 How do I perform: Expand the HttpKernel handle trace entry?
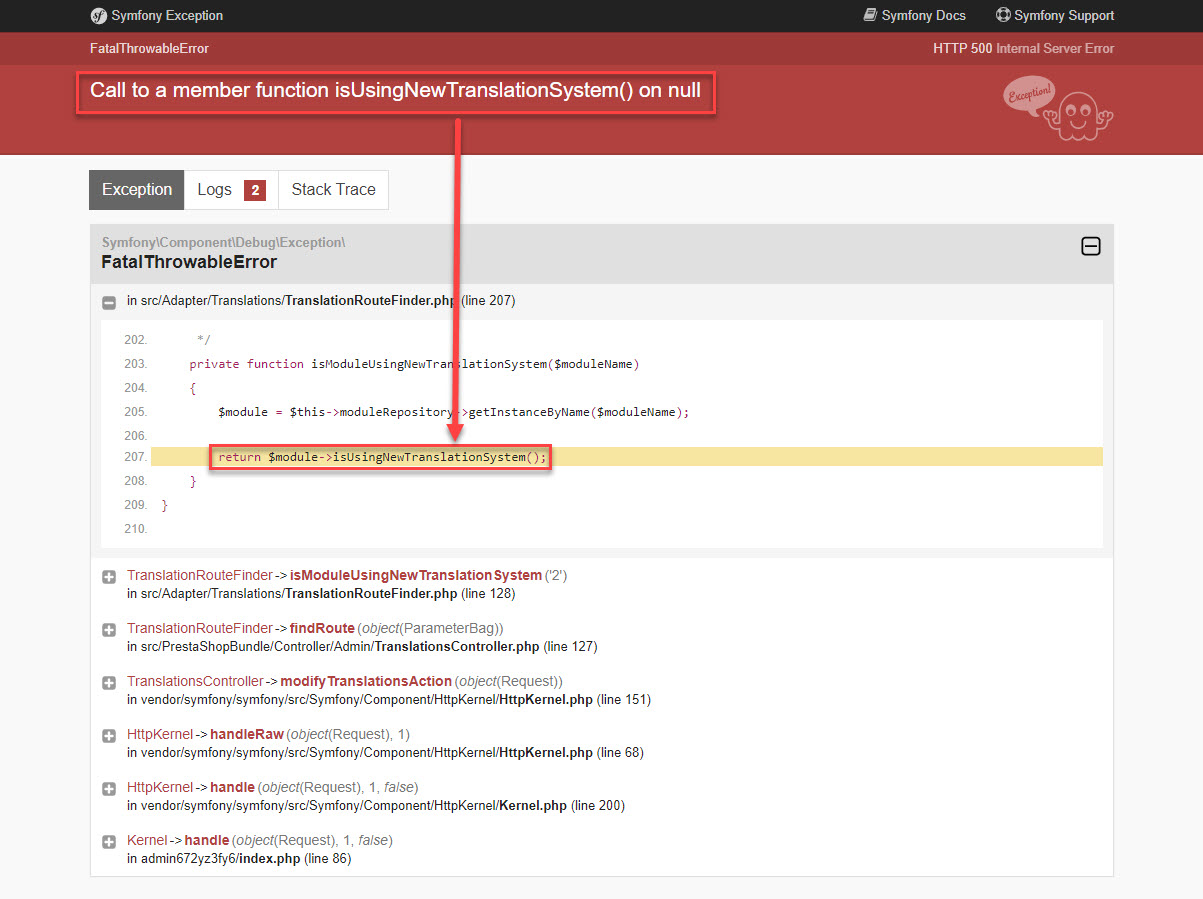click(x=109, y=789)
